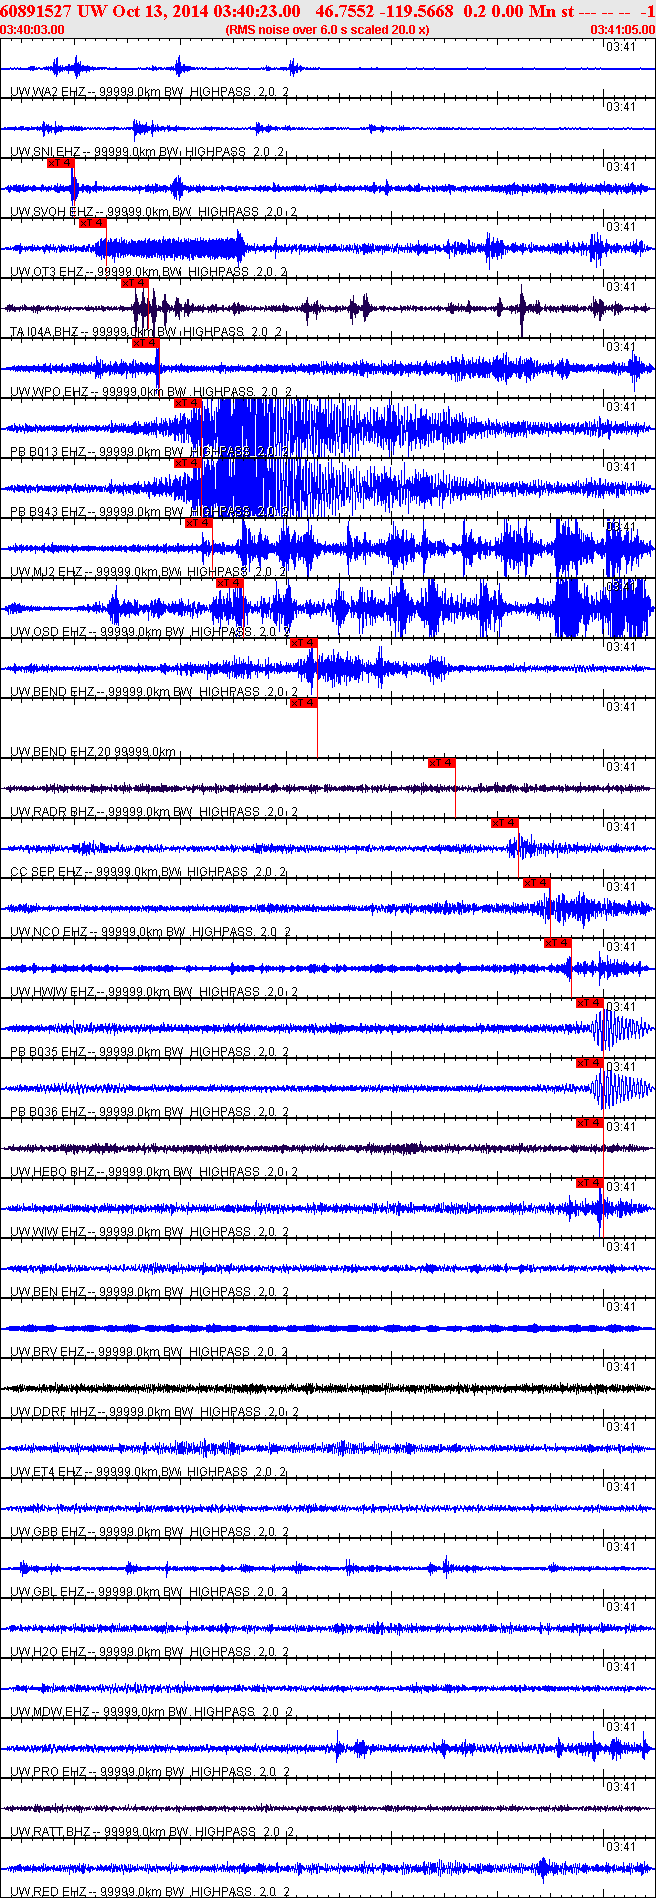The image size is (656, 1898).
Task: Select the PB.B943 EHZ station label
Action: [150, 512]
